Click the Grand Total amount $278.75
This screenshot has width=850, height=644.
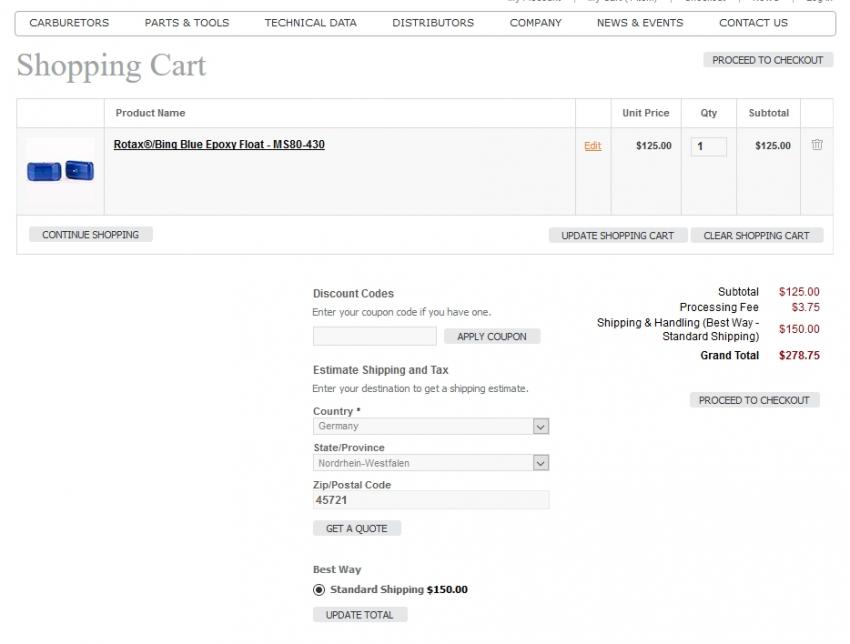(799, 356)
